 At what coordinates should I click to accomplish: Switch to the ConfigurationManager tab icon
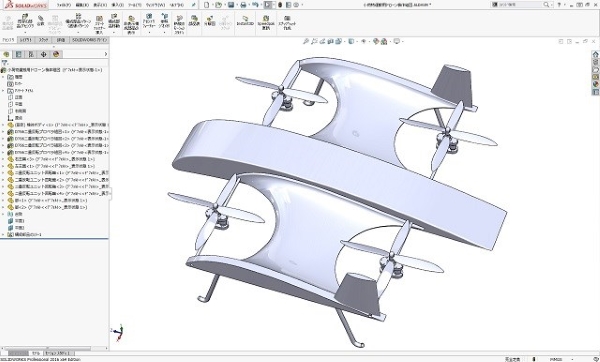click(x=31, y=54)
